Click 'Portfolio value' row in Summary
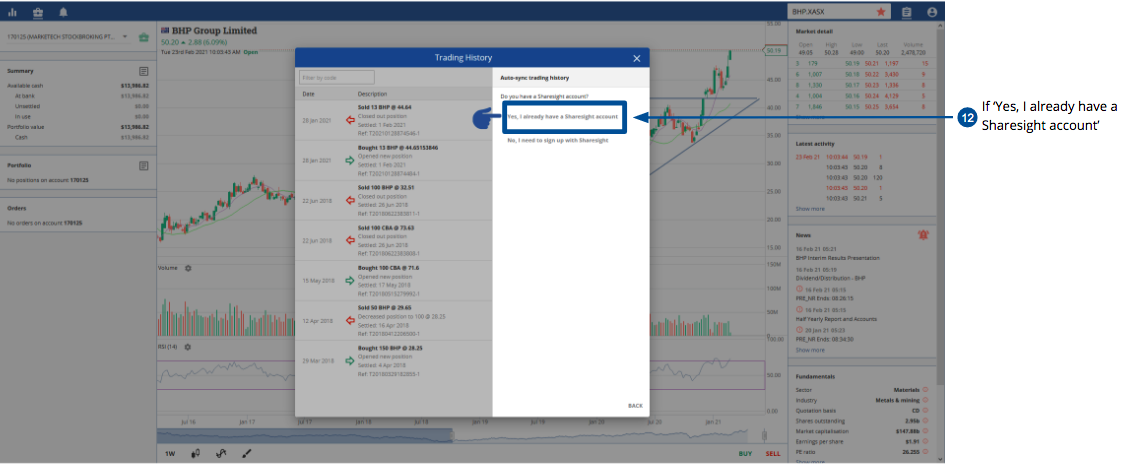Viewport: 1122px width, 464px height. [78, 127]
